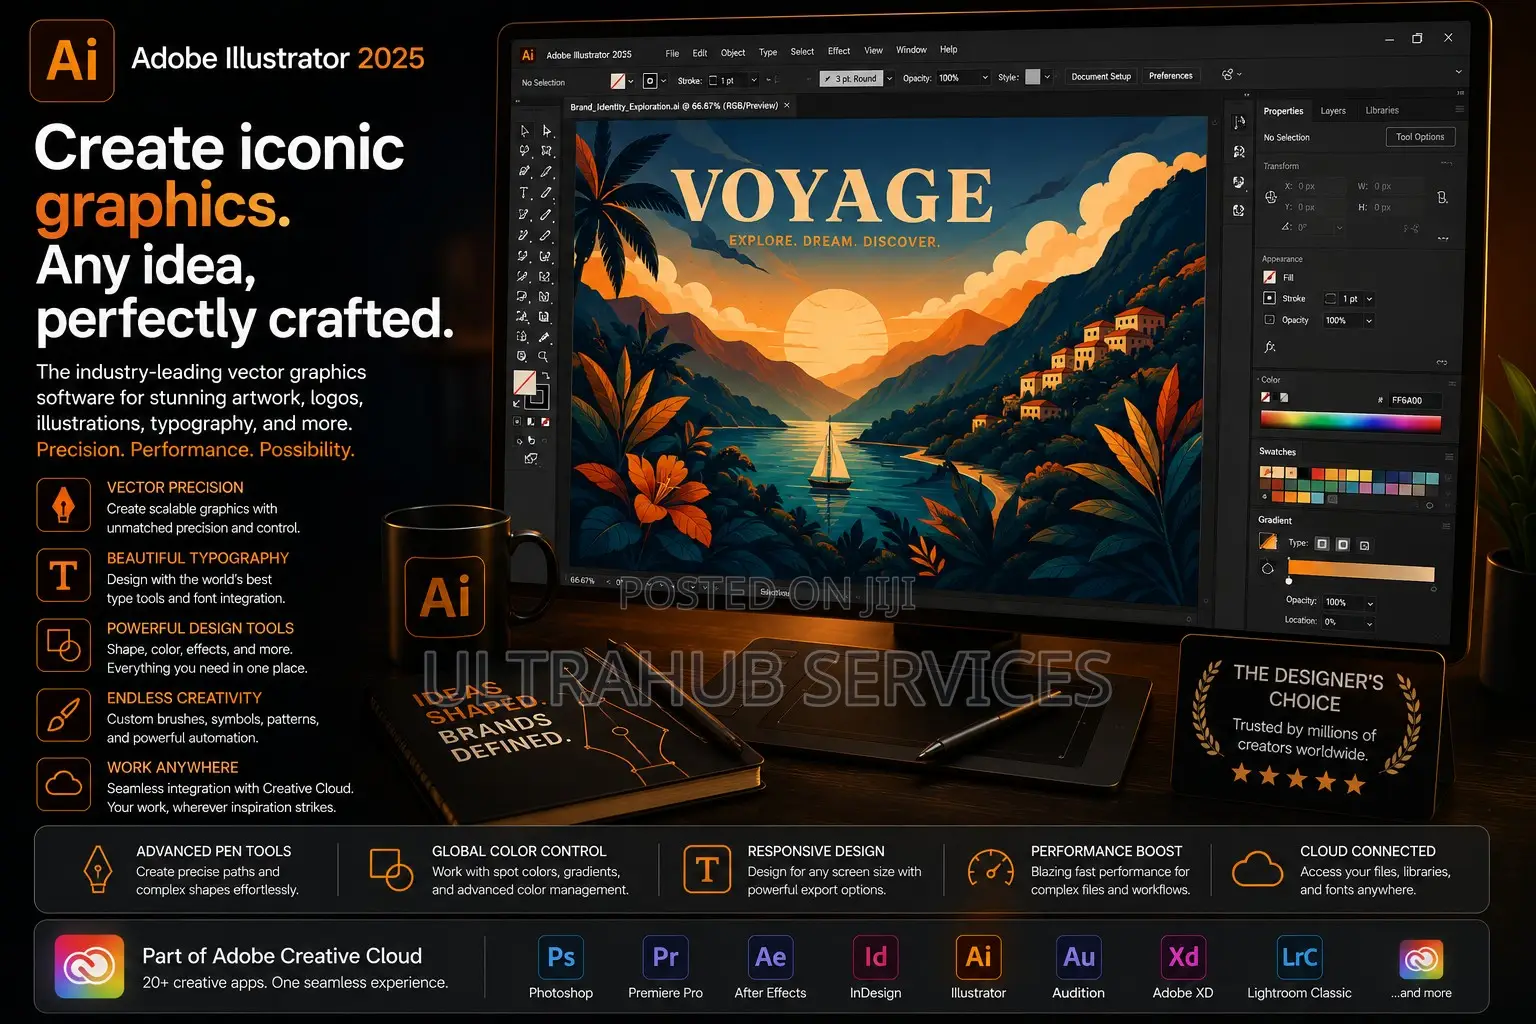The height and width of the screenshot is (1024, 1536).
Task: Open the Appearance Stroke 1 pt dropdown
Action: pos(1369,299)
